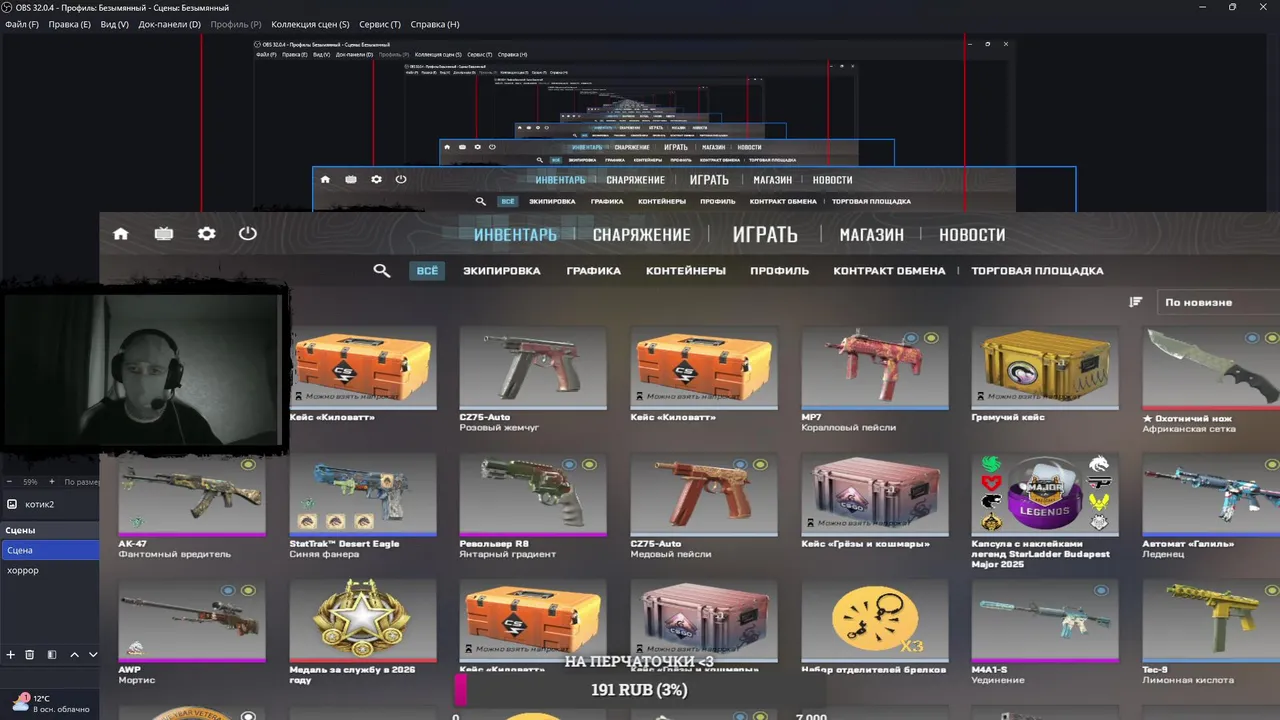Select the котик2 source label
Viewport: 1280px width, 720px height.
(x=40, y=504)
